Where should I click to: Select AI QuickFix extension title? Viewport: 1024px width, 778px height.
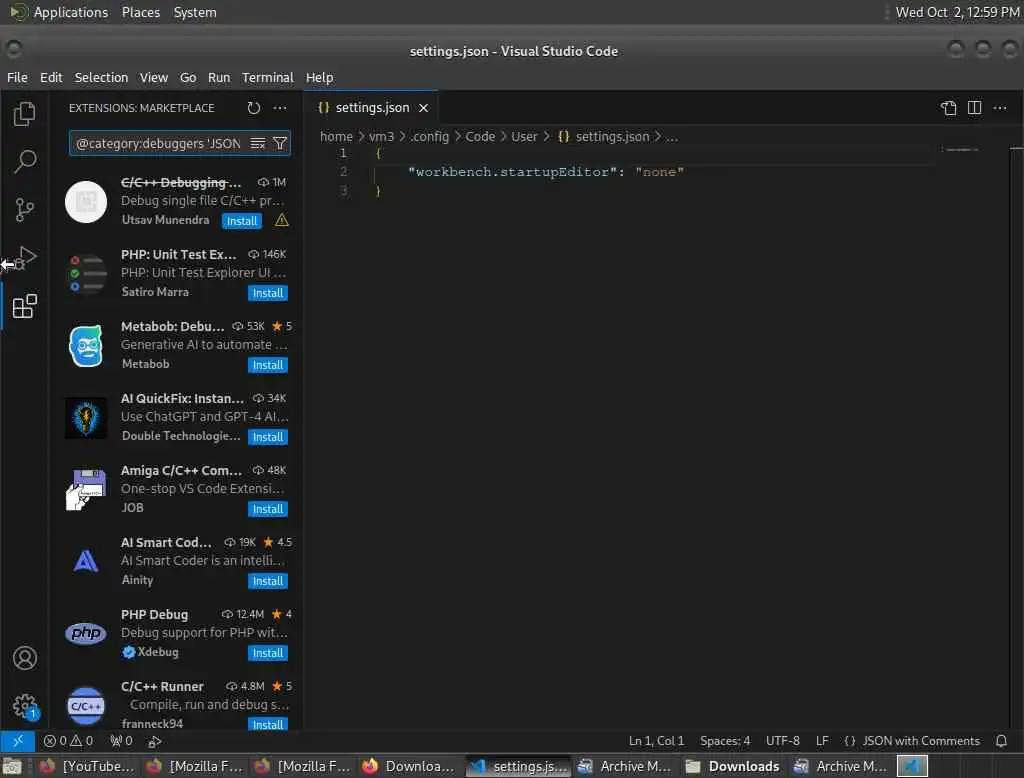182,398
